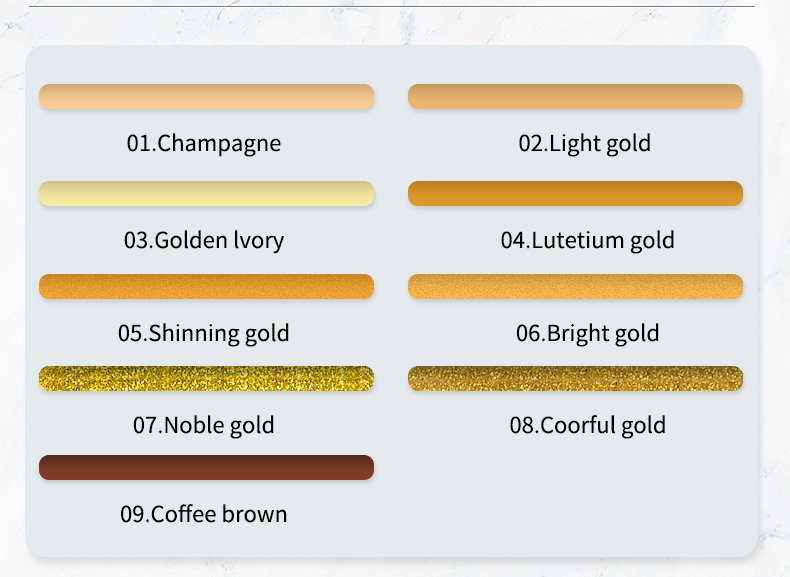
Task: Click the empty area beside Coffee brown
Action: (575, 491)
